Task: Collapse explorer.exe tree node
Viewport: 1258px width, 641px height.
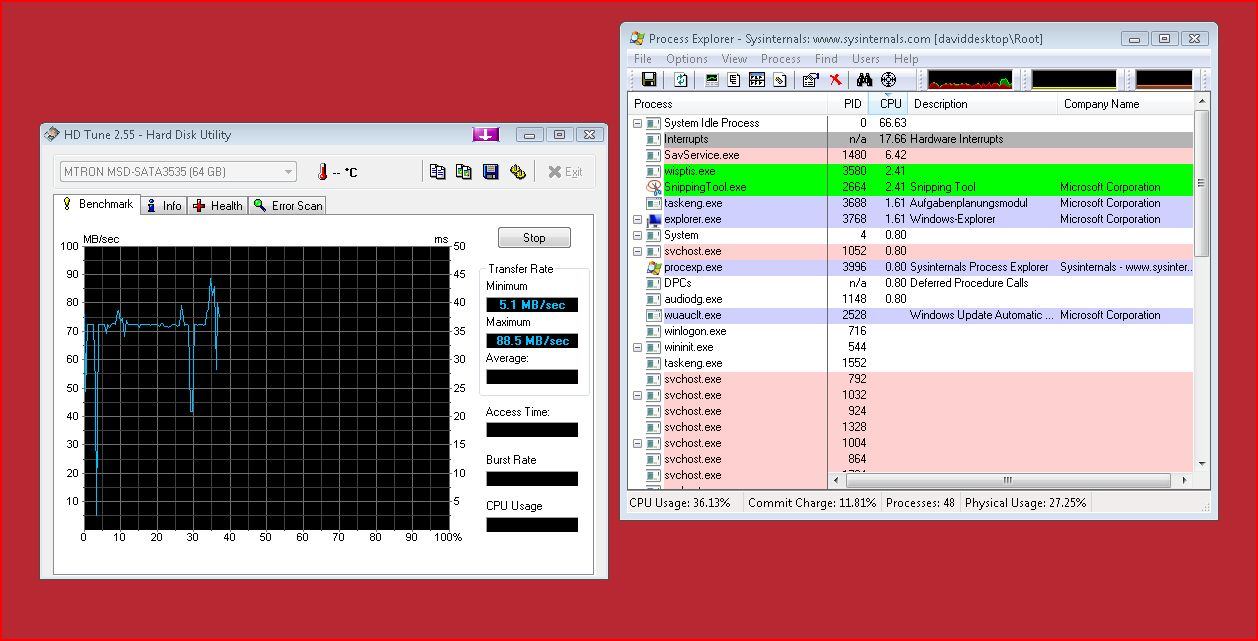Action: coord(638,219)
